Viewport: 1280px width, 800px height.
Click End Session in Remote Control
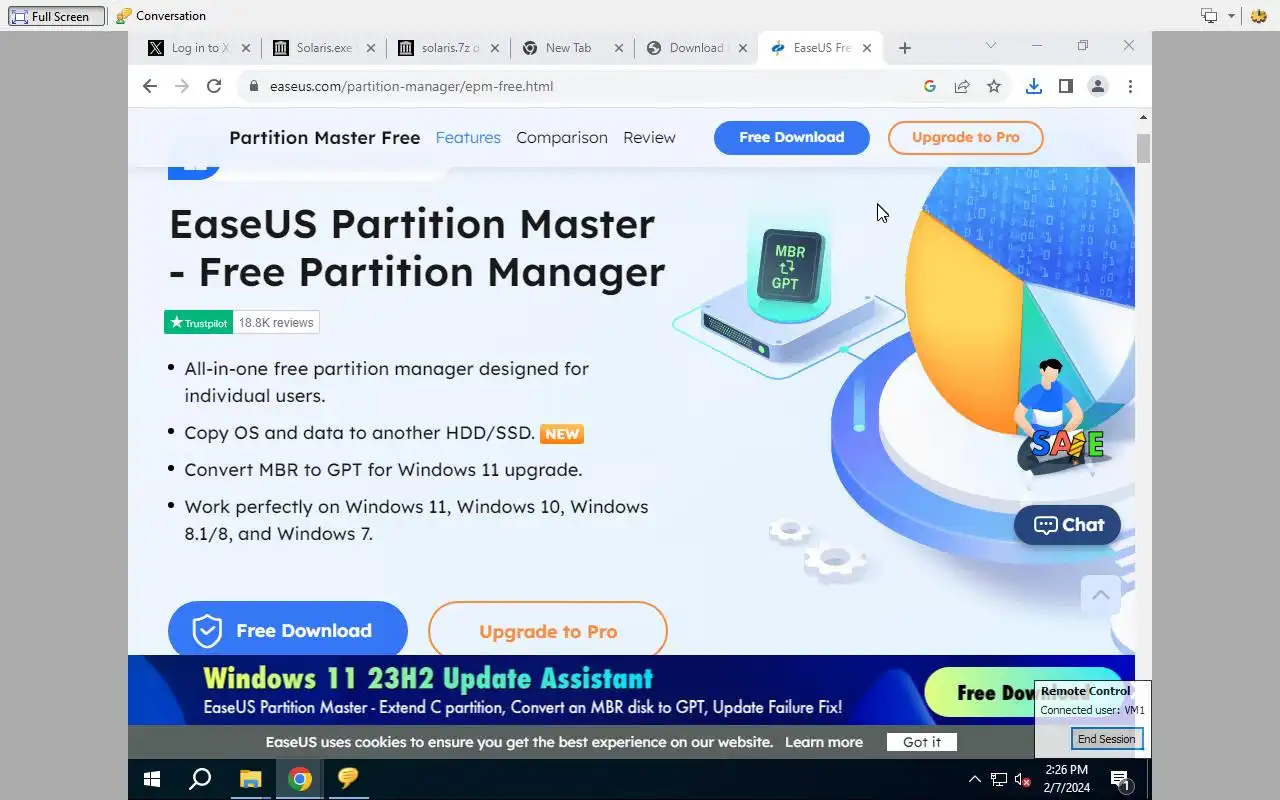pos(1106,739)
